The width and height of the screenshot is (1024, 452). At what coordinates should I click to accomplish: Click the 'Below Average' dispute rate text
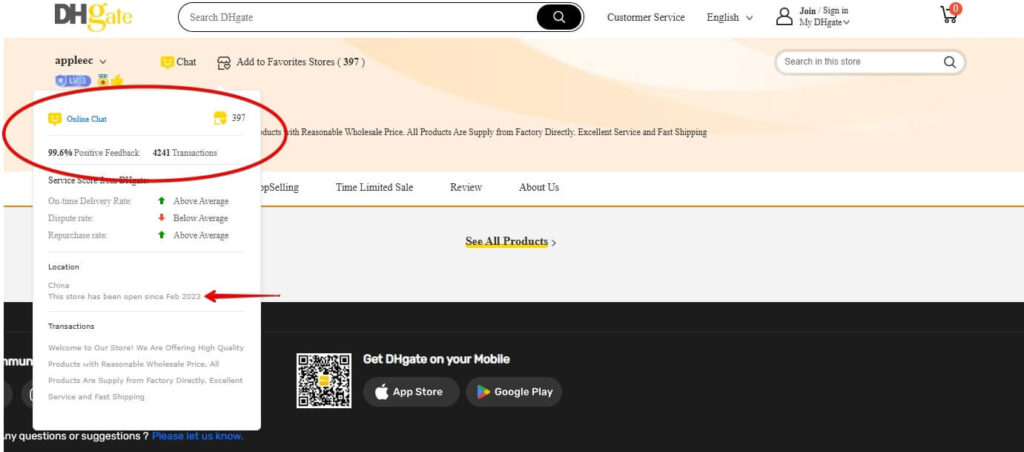point(200,218)
